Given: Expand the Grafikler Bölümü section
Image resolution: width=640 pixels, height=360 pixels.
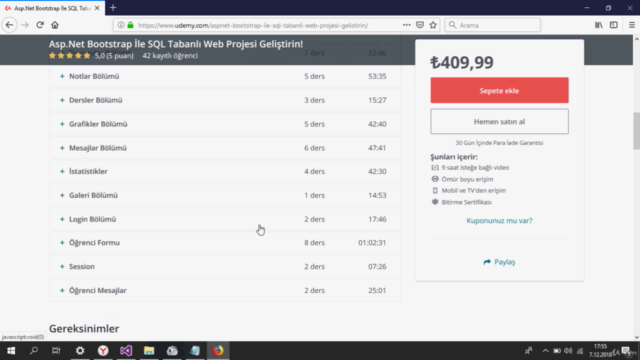Looking at the screenshot, I should tap(224, 124).
